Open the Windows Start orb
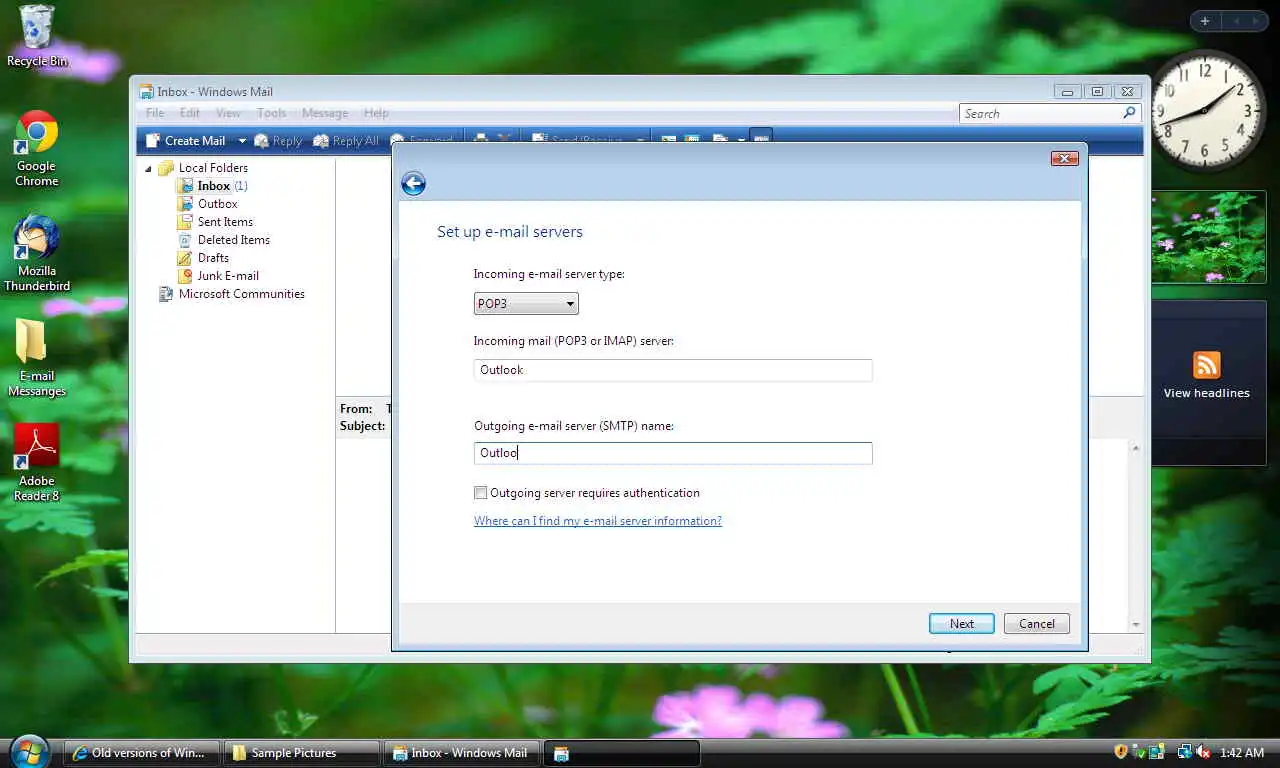The width and height of the screenshot is (1280, 768). pos(29,751)
